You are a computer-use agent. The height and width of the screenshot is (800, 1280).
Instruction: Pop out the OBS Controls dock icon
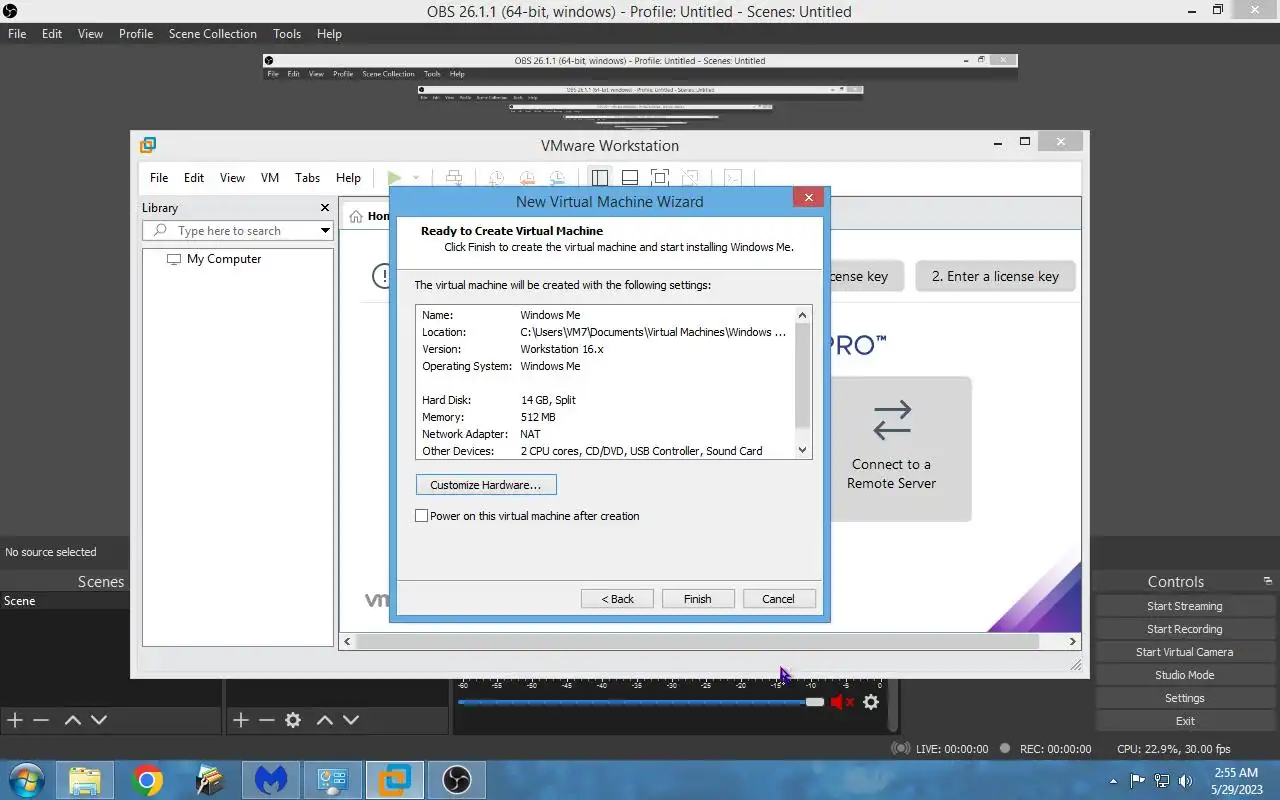pos(1268,581)
